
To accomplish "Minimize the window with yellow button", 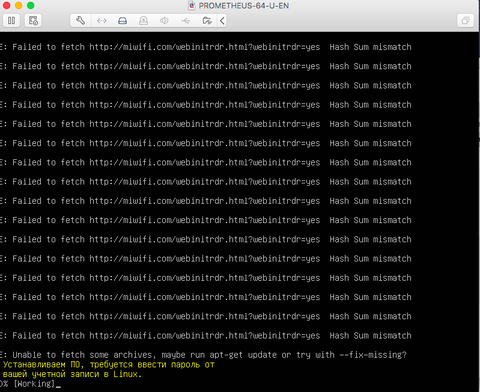I will [19, 5].
